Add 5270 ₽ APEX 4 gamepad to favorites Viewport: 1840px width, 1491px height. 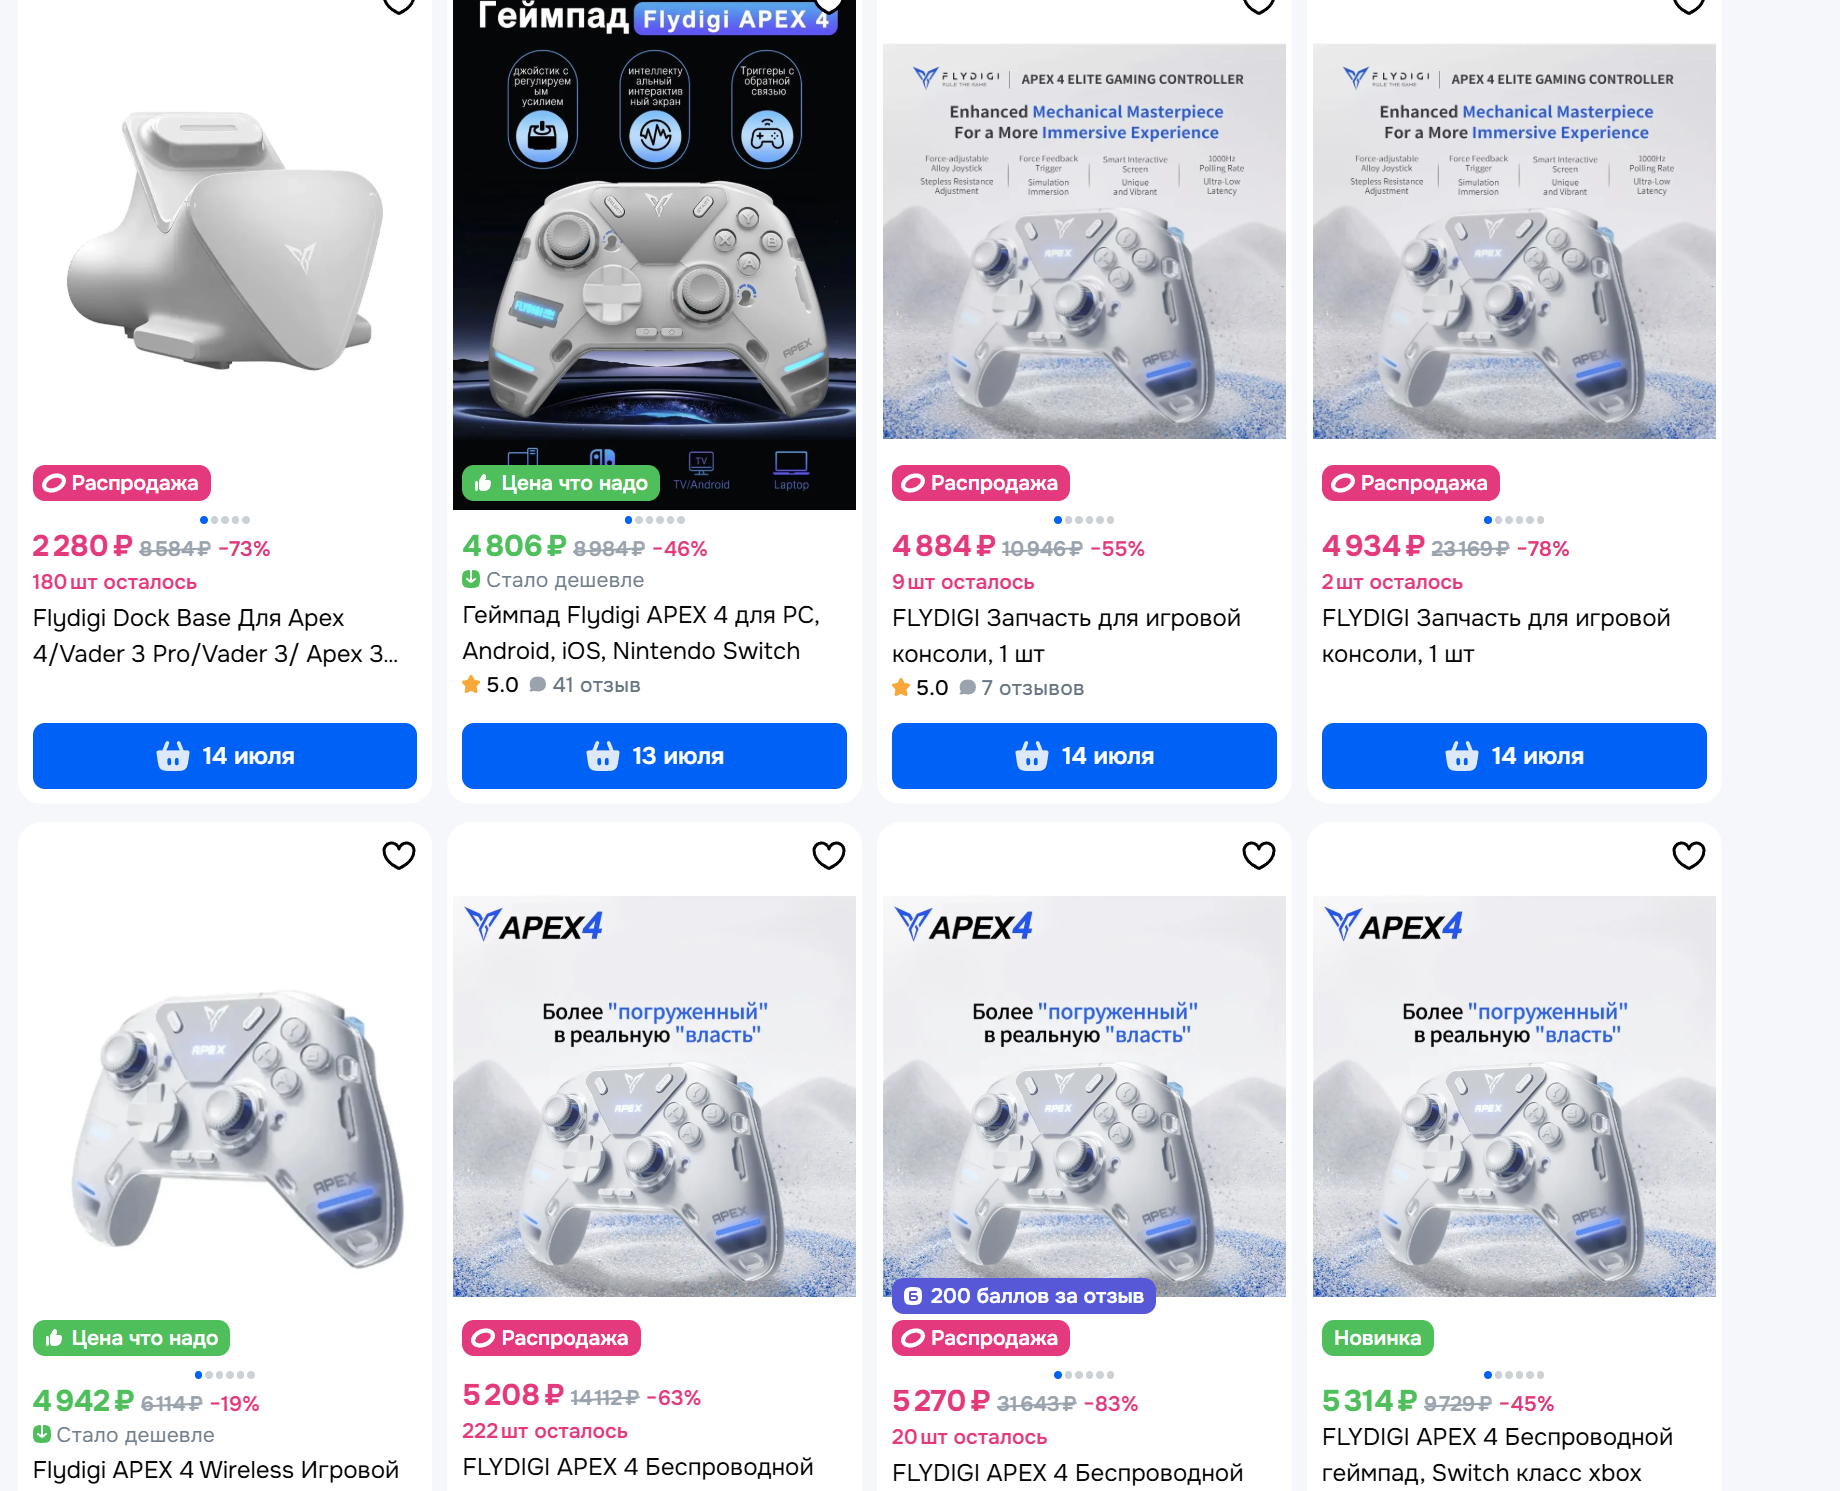pyautogui.click(x=1258, y=855)
